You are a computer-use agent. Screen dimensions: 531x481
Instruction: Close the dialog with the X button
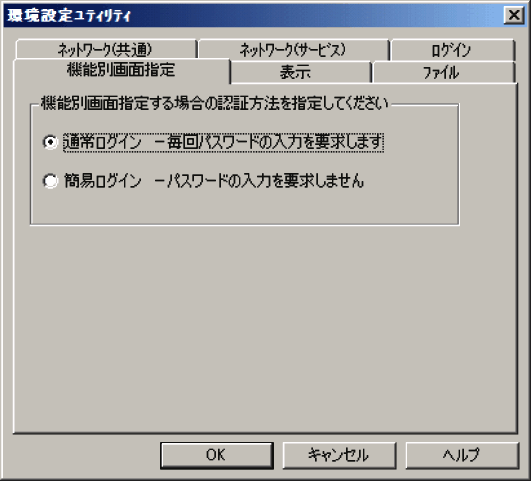(x=514, y=15)
